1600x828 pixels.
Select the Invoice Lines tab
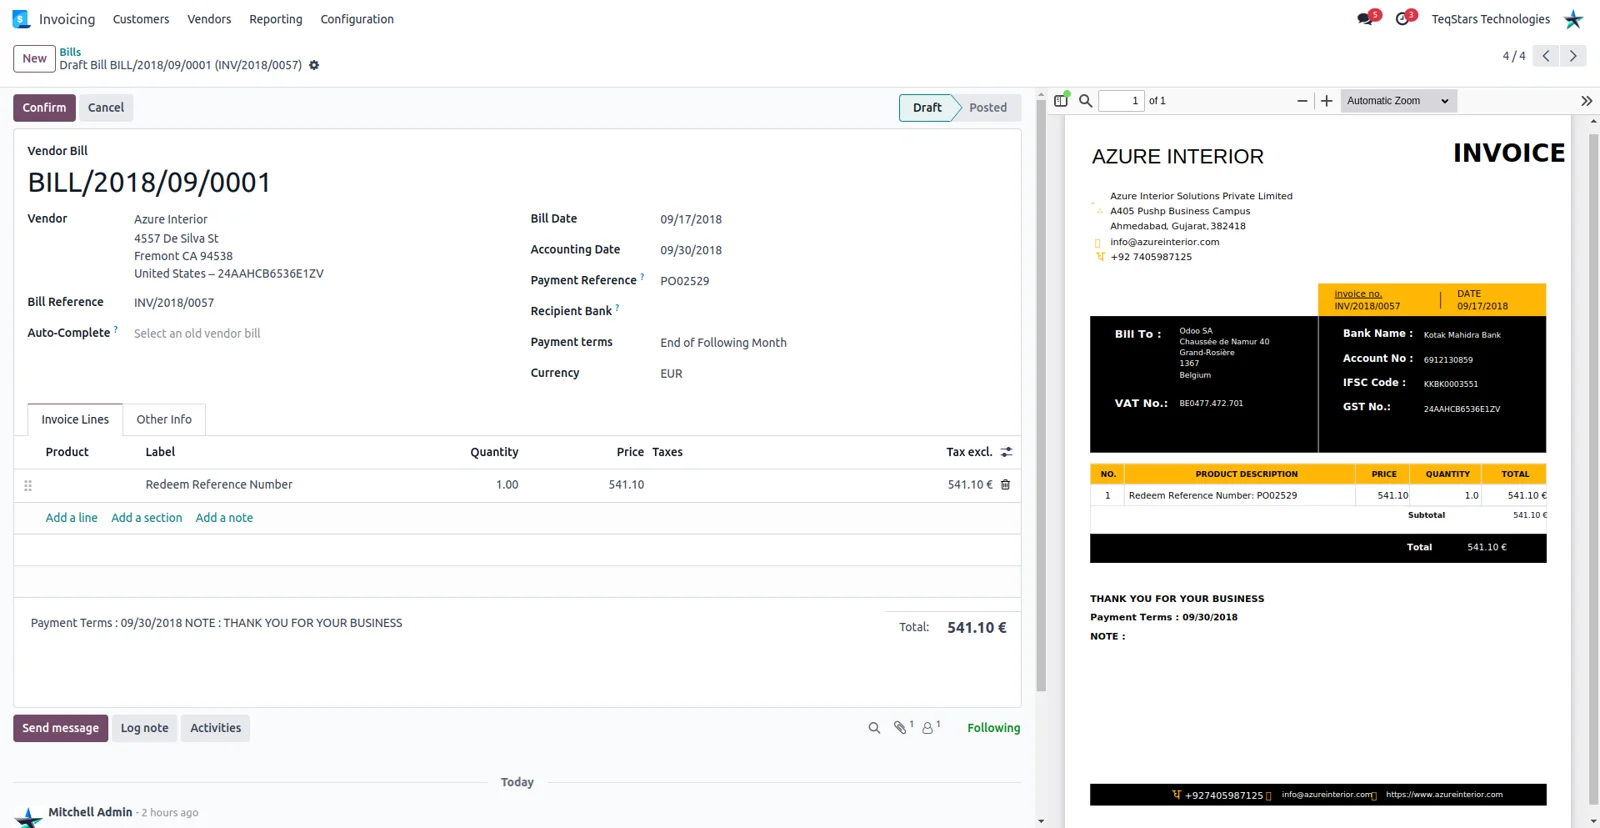[75, 420]
